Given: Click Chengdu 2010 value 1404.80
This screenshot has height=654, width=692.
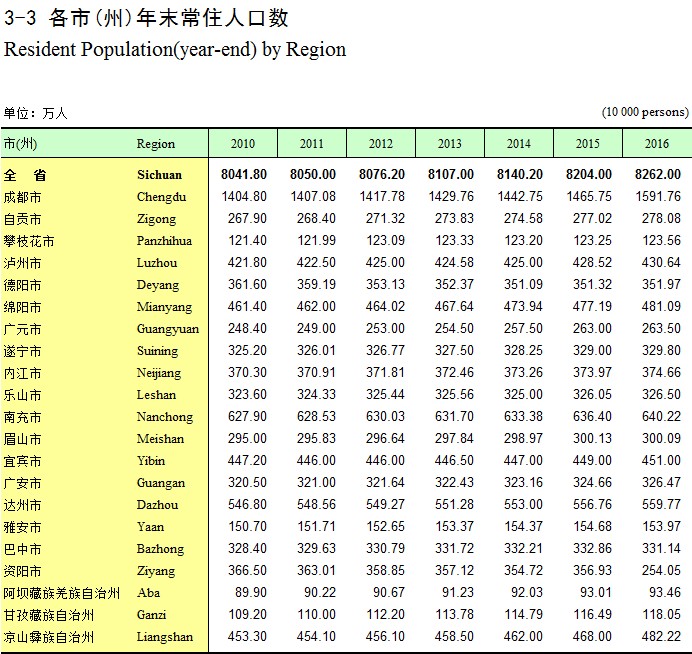Looking at the screenshot, I should click(244, 196).
